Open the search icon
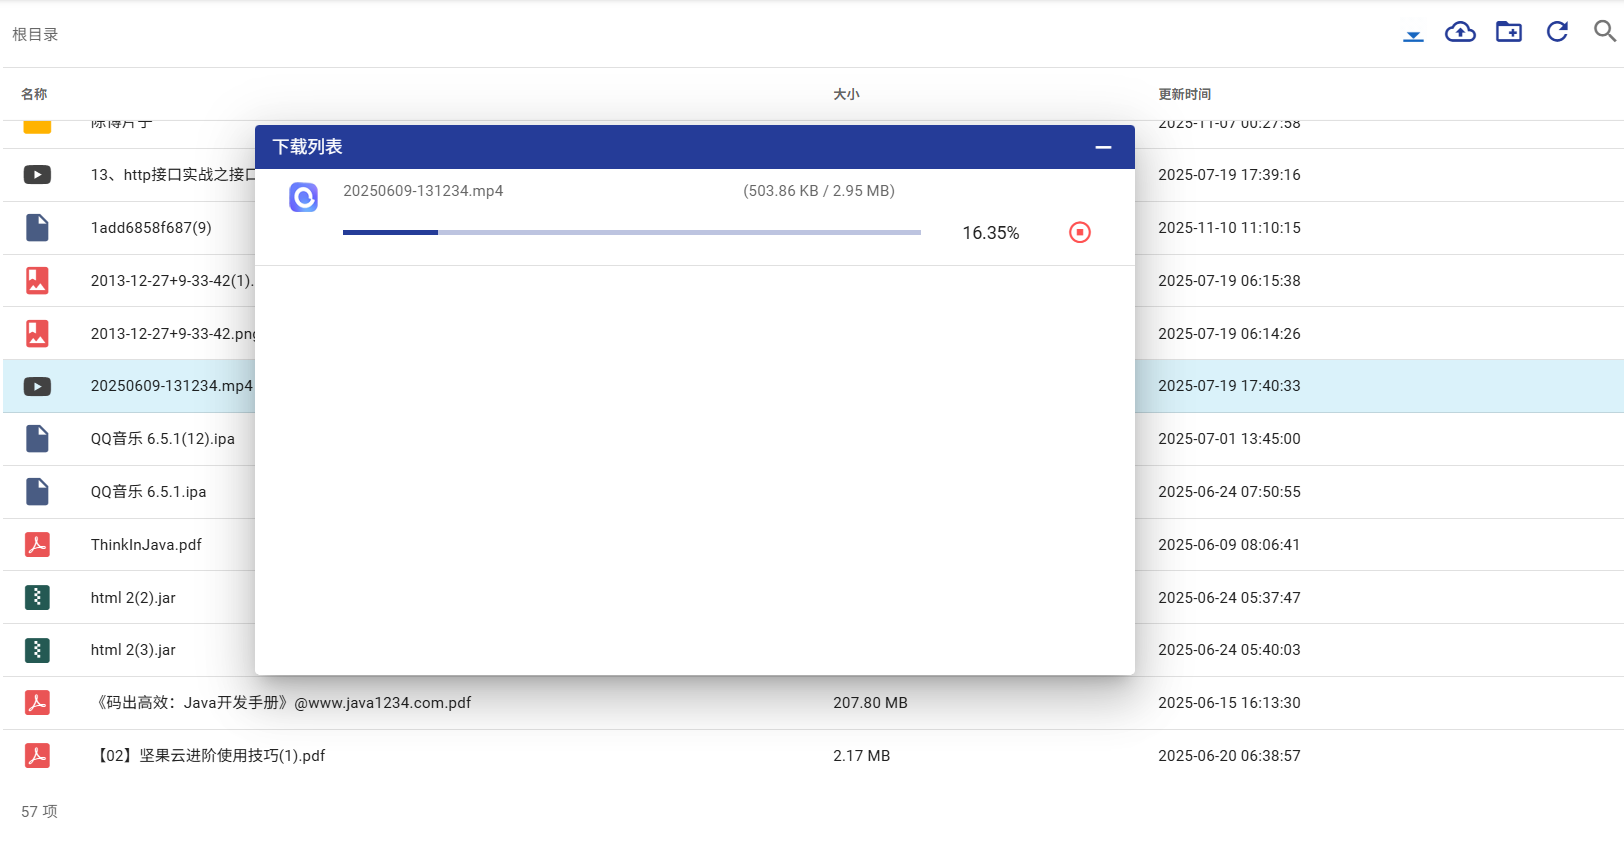The image size is (1624, 861). click(x=1604, y=32)
